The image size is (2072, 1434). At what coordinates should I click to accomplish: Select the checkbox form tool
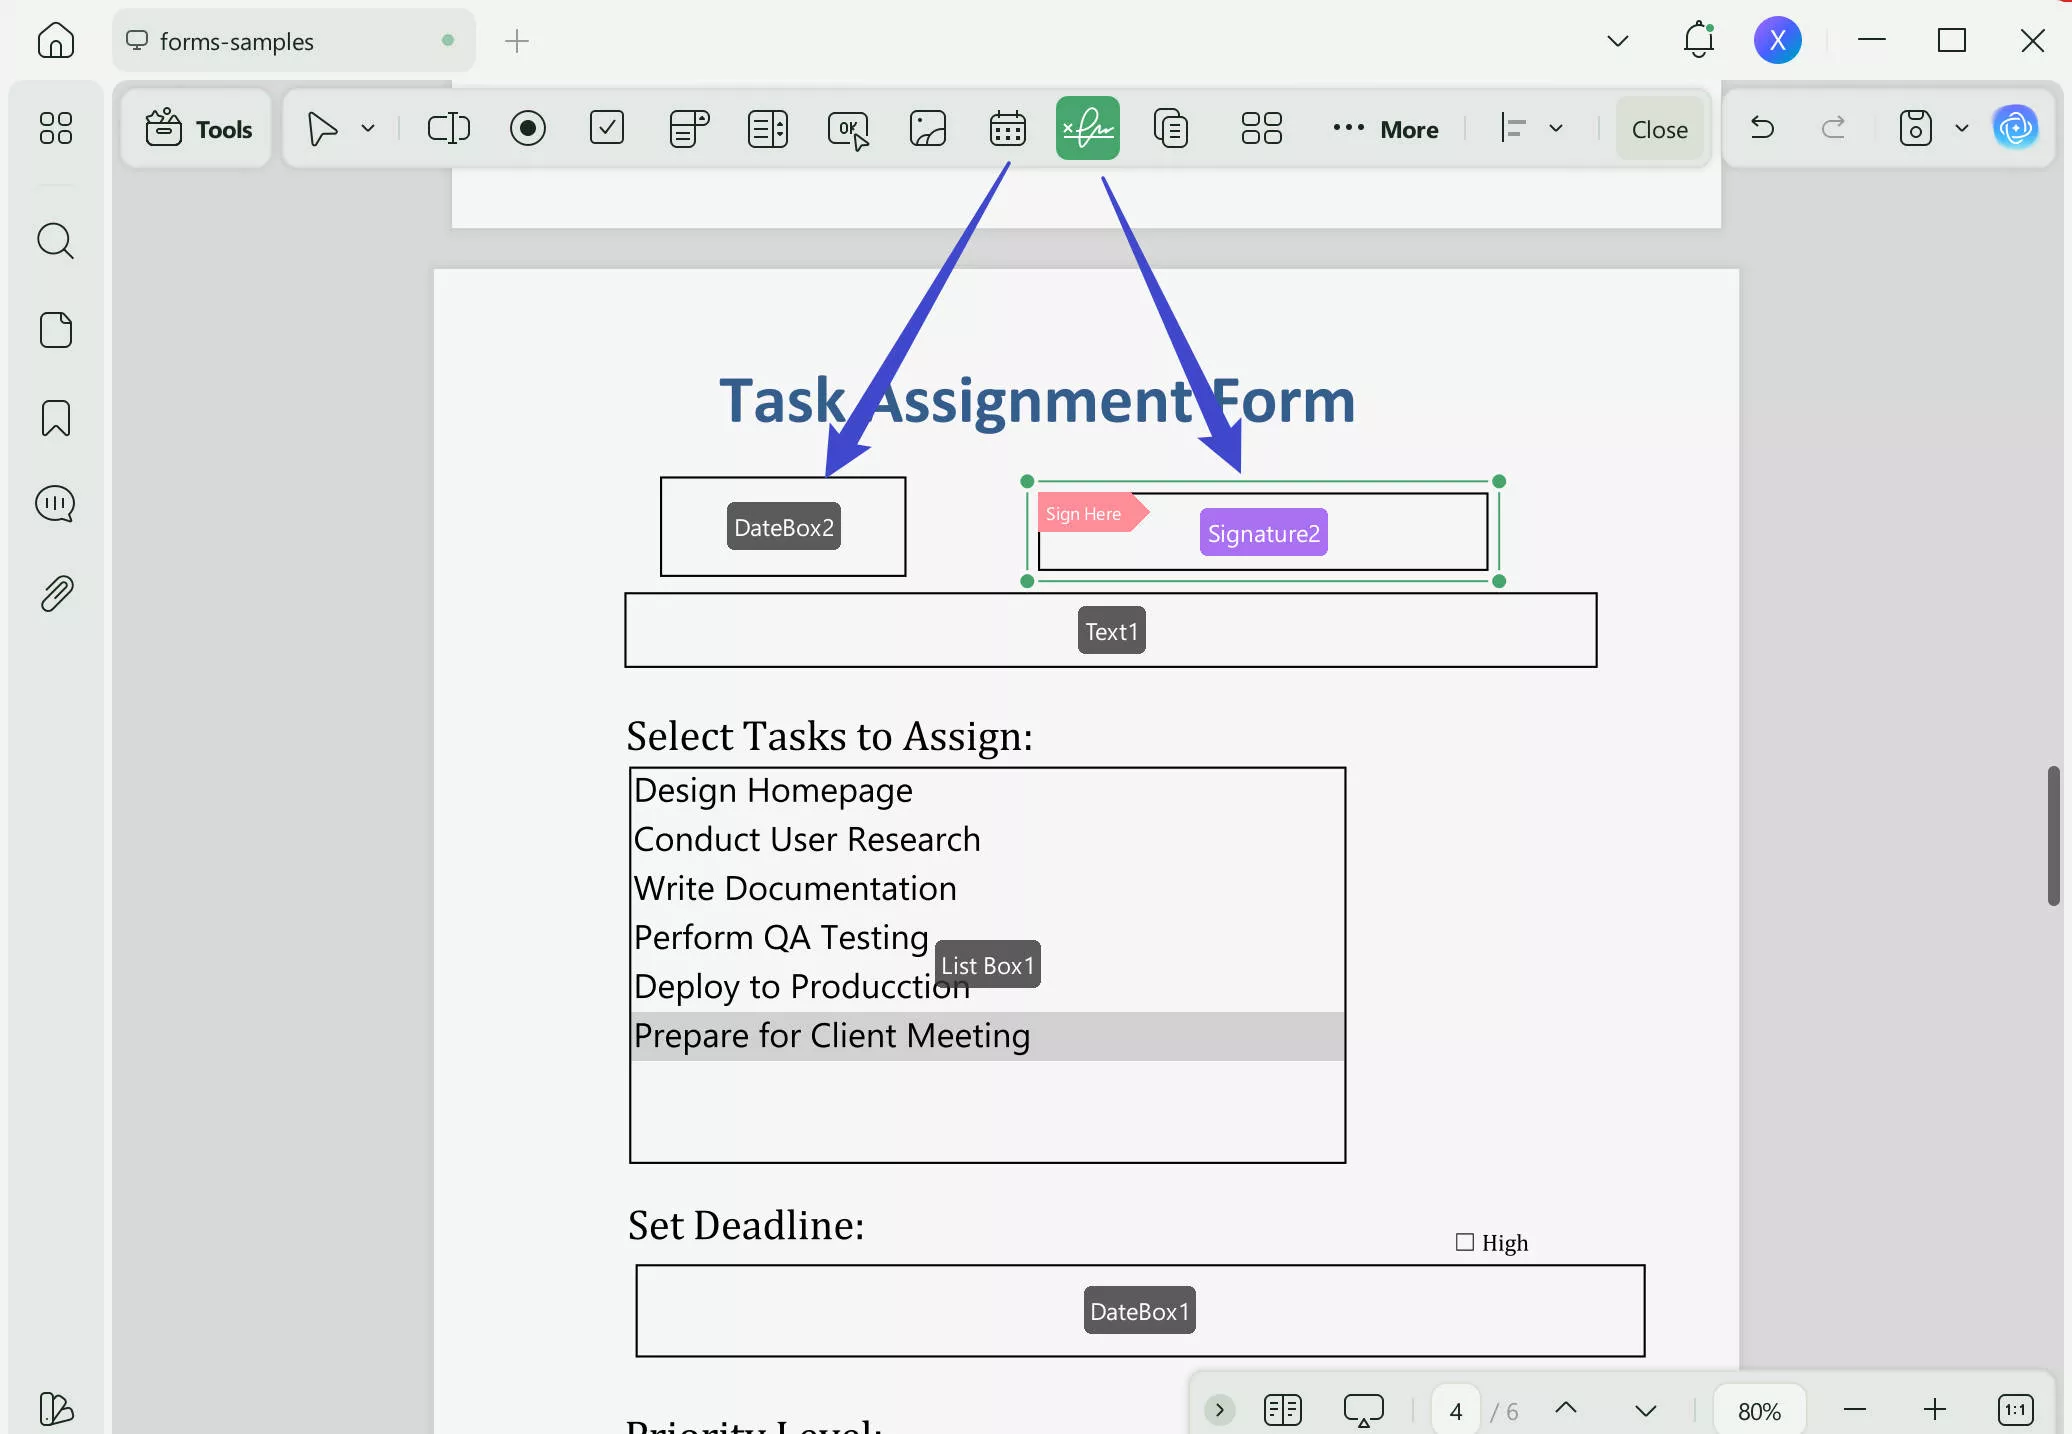[607, 129]
